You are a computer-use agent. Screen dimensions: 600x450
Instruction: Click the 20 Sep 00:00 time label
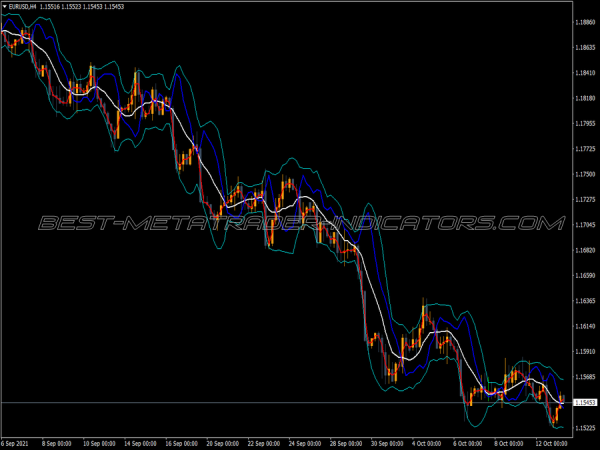click(223, 443)
